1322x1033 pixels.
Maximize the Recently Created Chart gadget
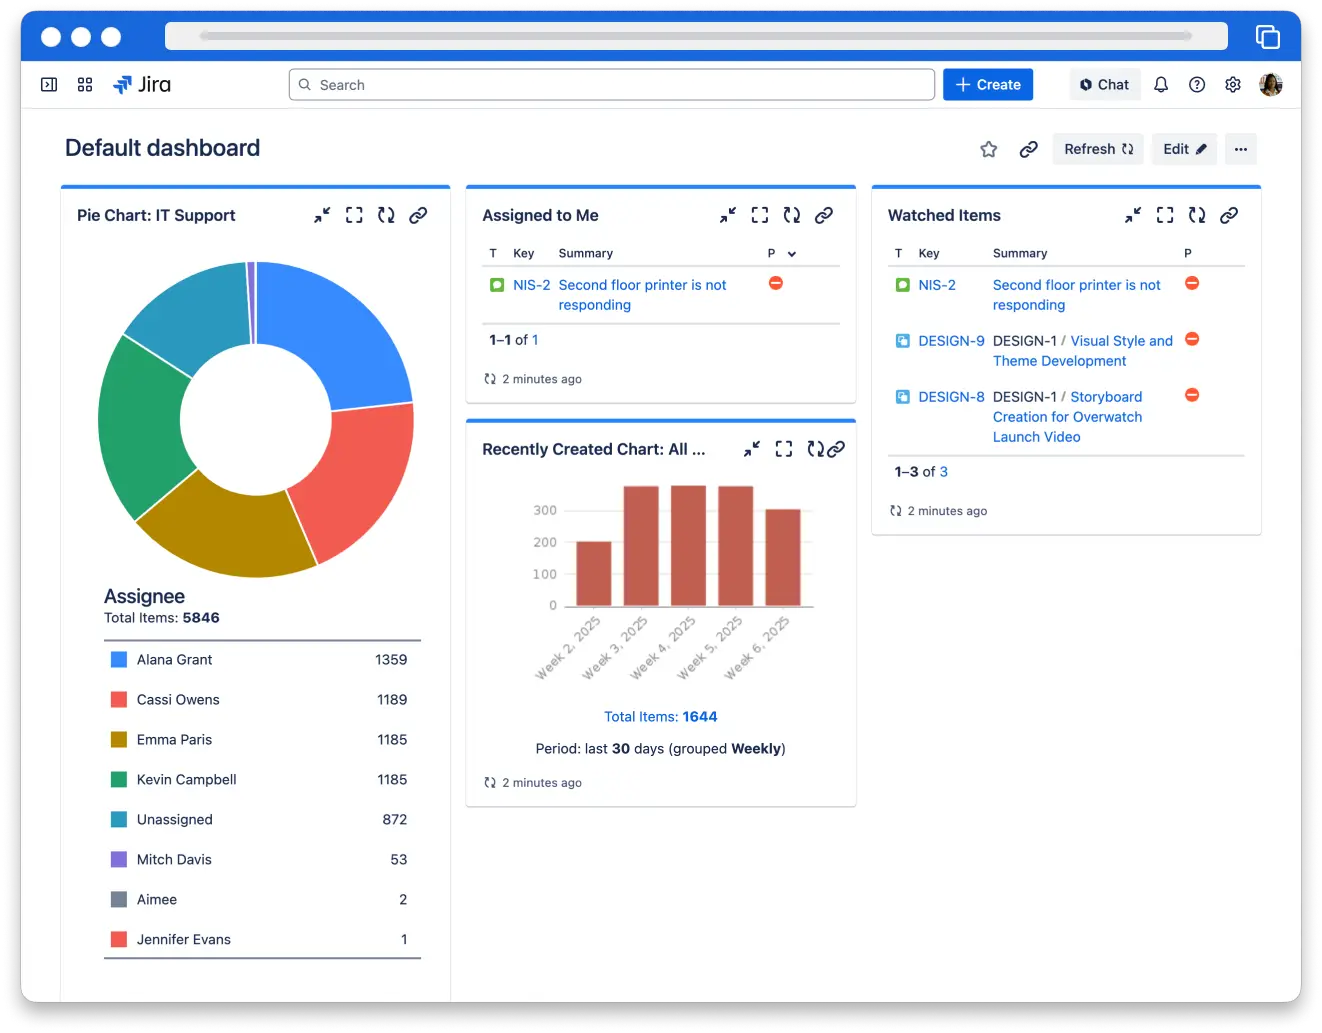784,449
